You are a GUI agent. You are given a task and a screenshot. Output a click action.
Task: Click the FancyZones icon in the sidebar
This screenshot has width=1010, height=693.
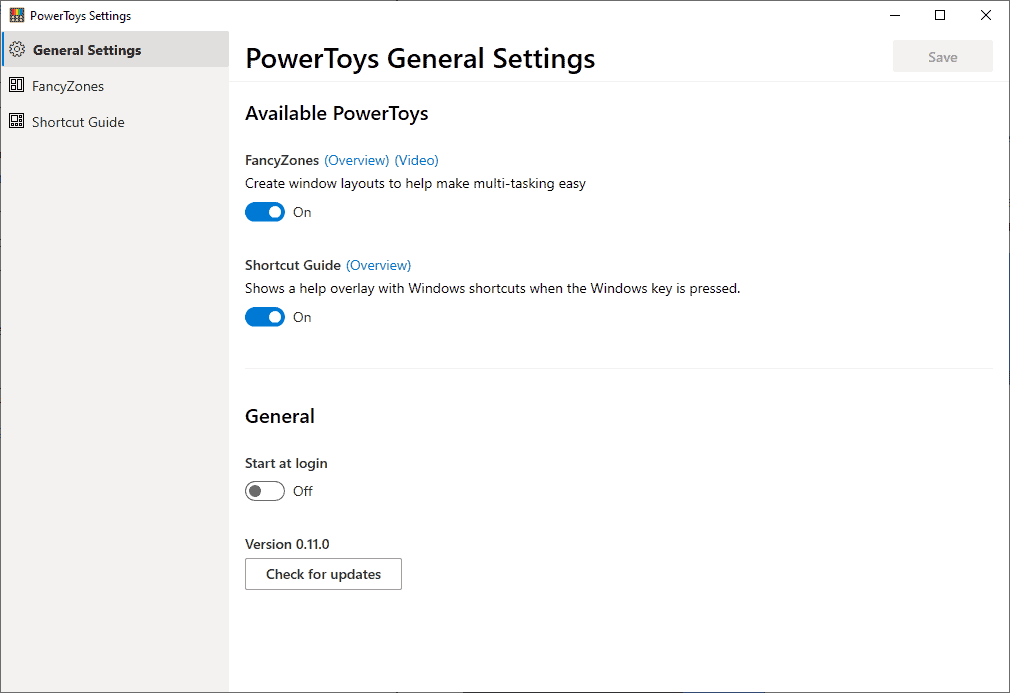[16, 85]
